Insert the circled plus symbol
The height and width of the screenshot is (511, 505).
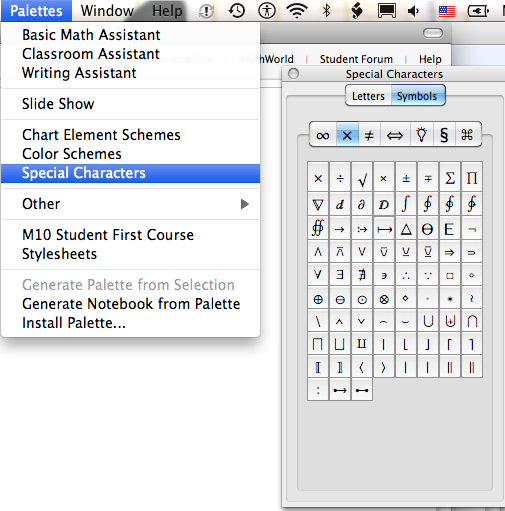318,299
